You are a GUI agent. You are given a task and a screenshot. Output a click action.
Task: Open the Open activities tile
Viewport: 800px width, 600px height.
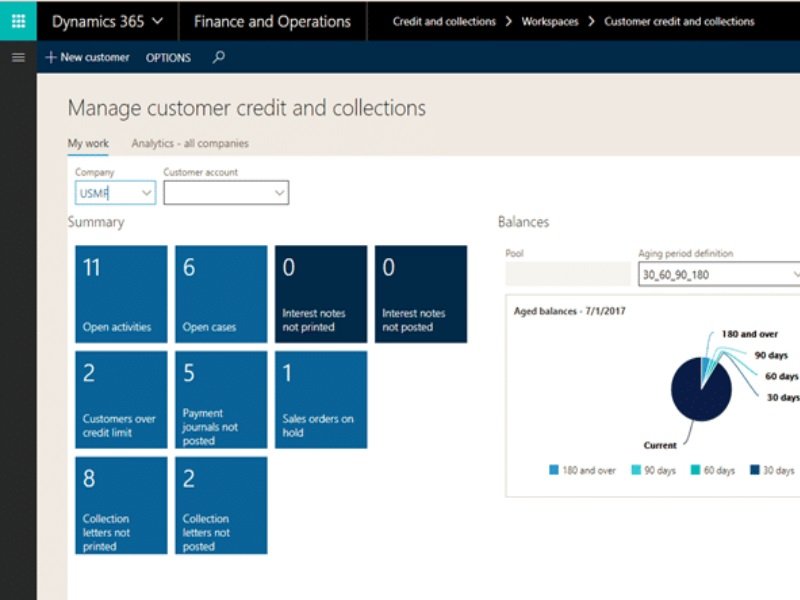coord(121,294)
